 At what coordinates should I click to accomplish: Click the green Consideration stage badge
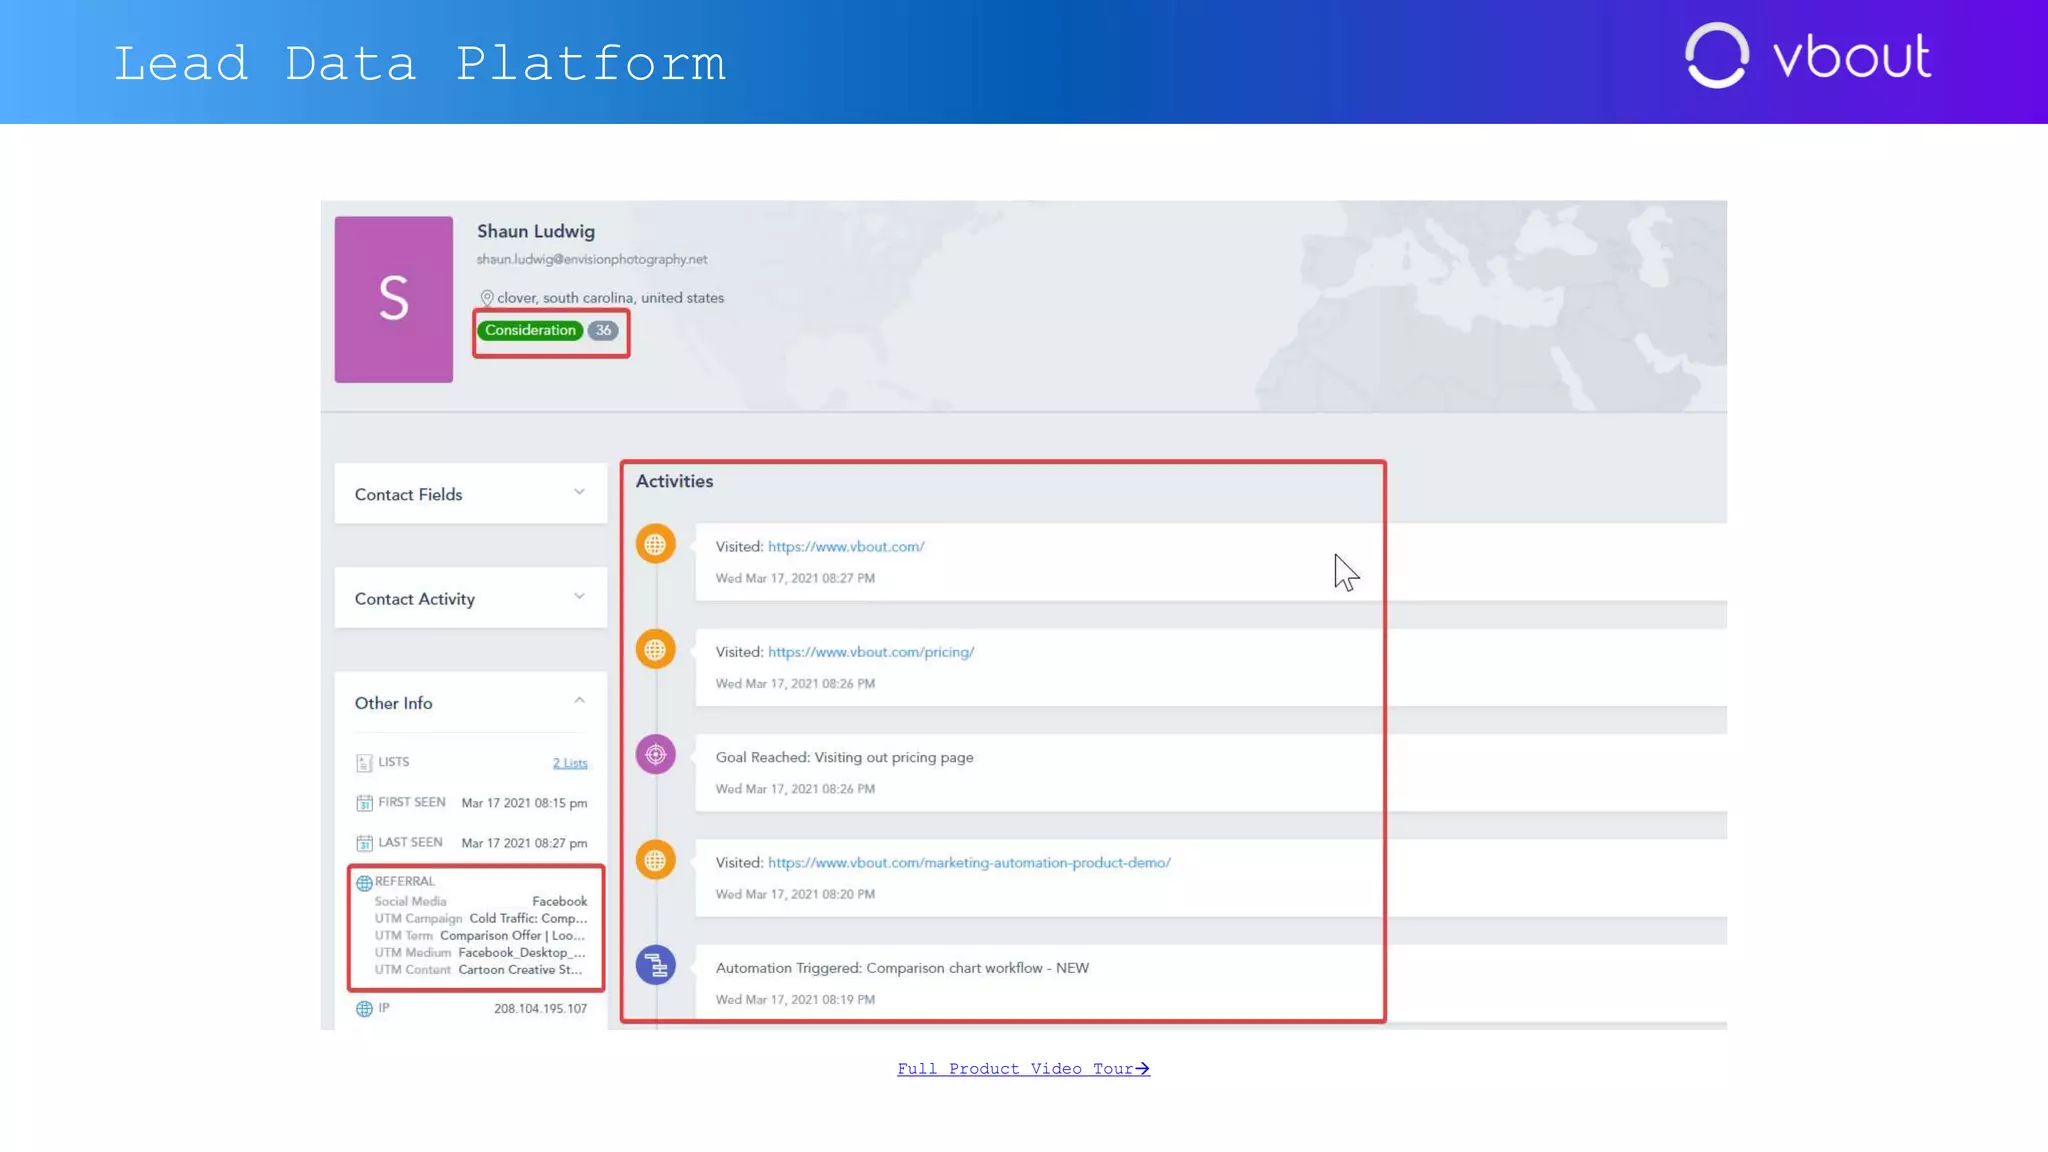tap(530, 330)
